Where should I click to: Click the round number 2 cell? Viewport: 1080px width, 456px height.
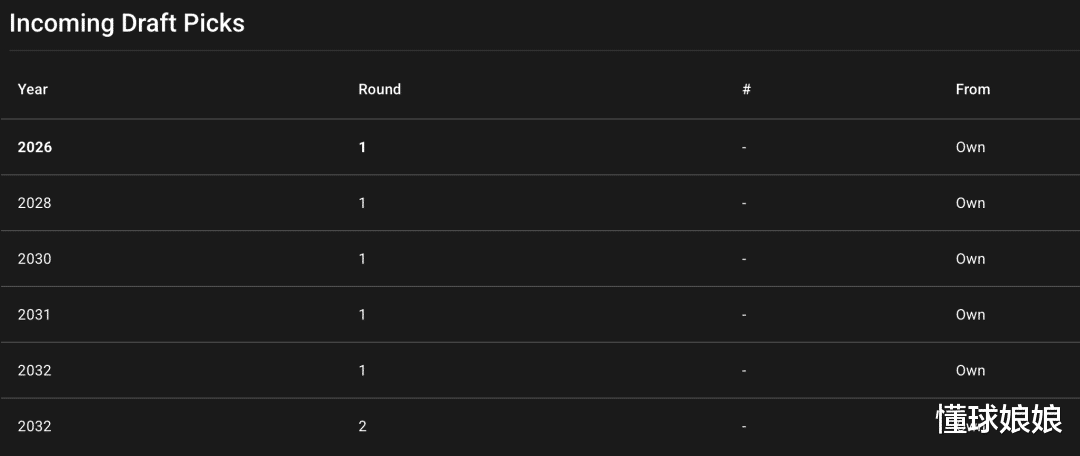pyautogui.click(x=362, y=427)
